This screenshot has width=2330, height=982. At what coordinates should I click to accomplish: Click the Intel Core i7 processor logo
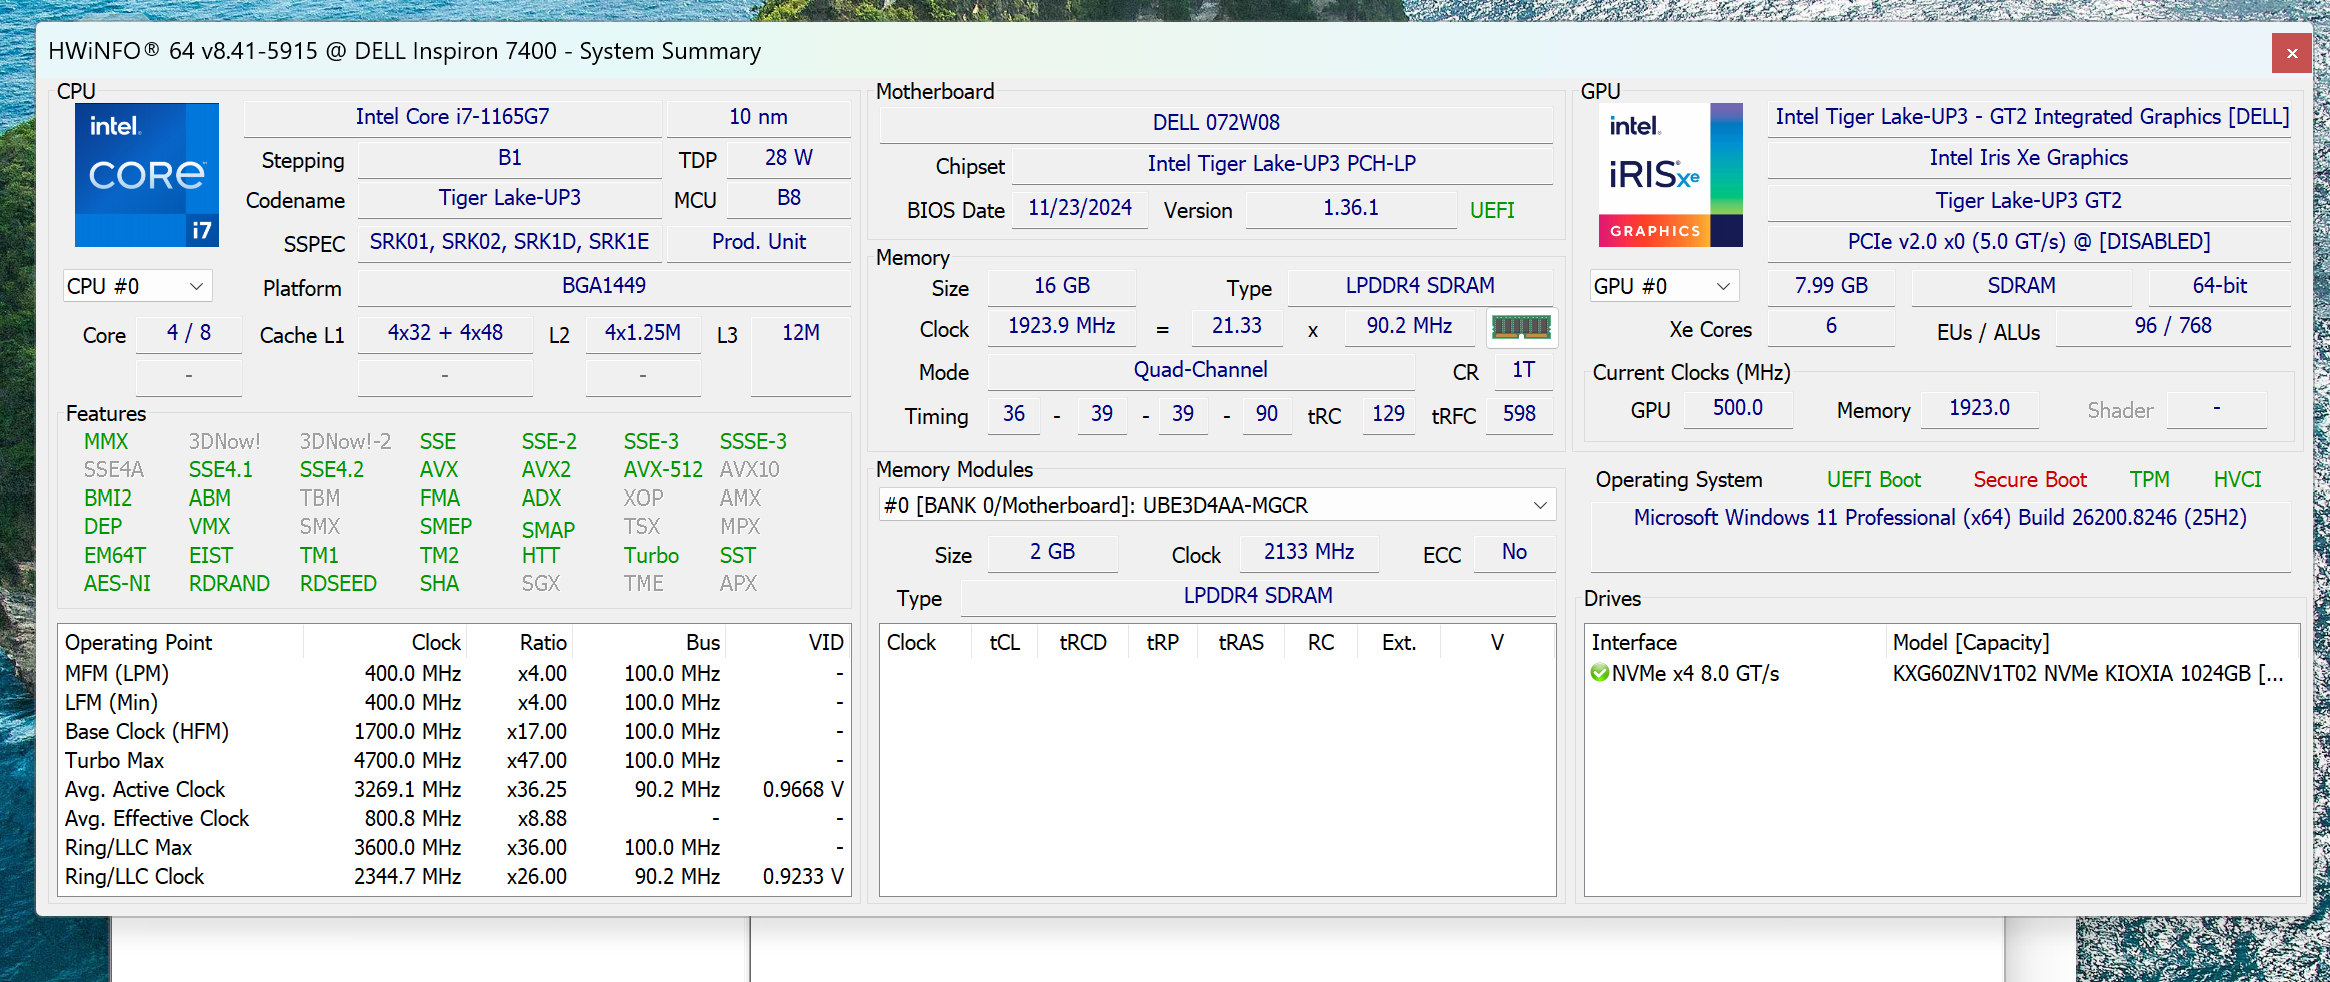coord(147,175)
